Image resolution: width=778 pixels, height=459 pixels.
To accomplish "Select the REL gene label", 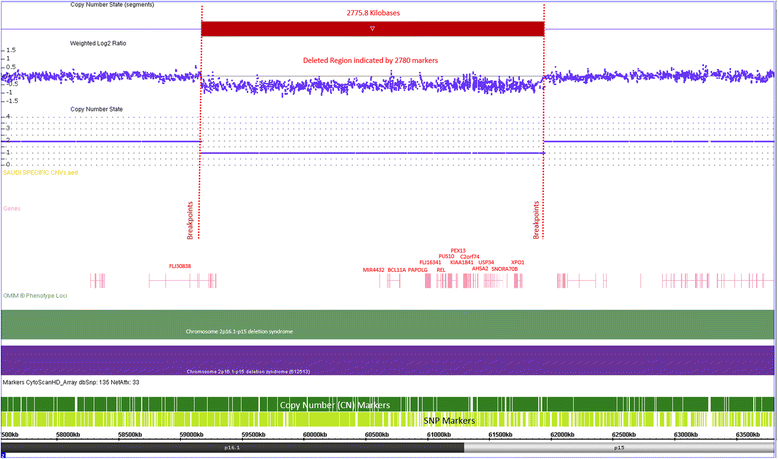I will pos(441,269).
